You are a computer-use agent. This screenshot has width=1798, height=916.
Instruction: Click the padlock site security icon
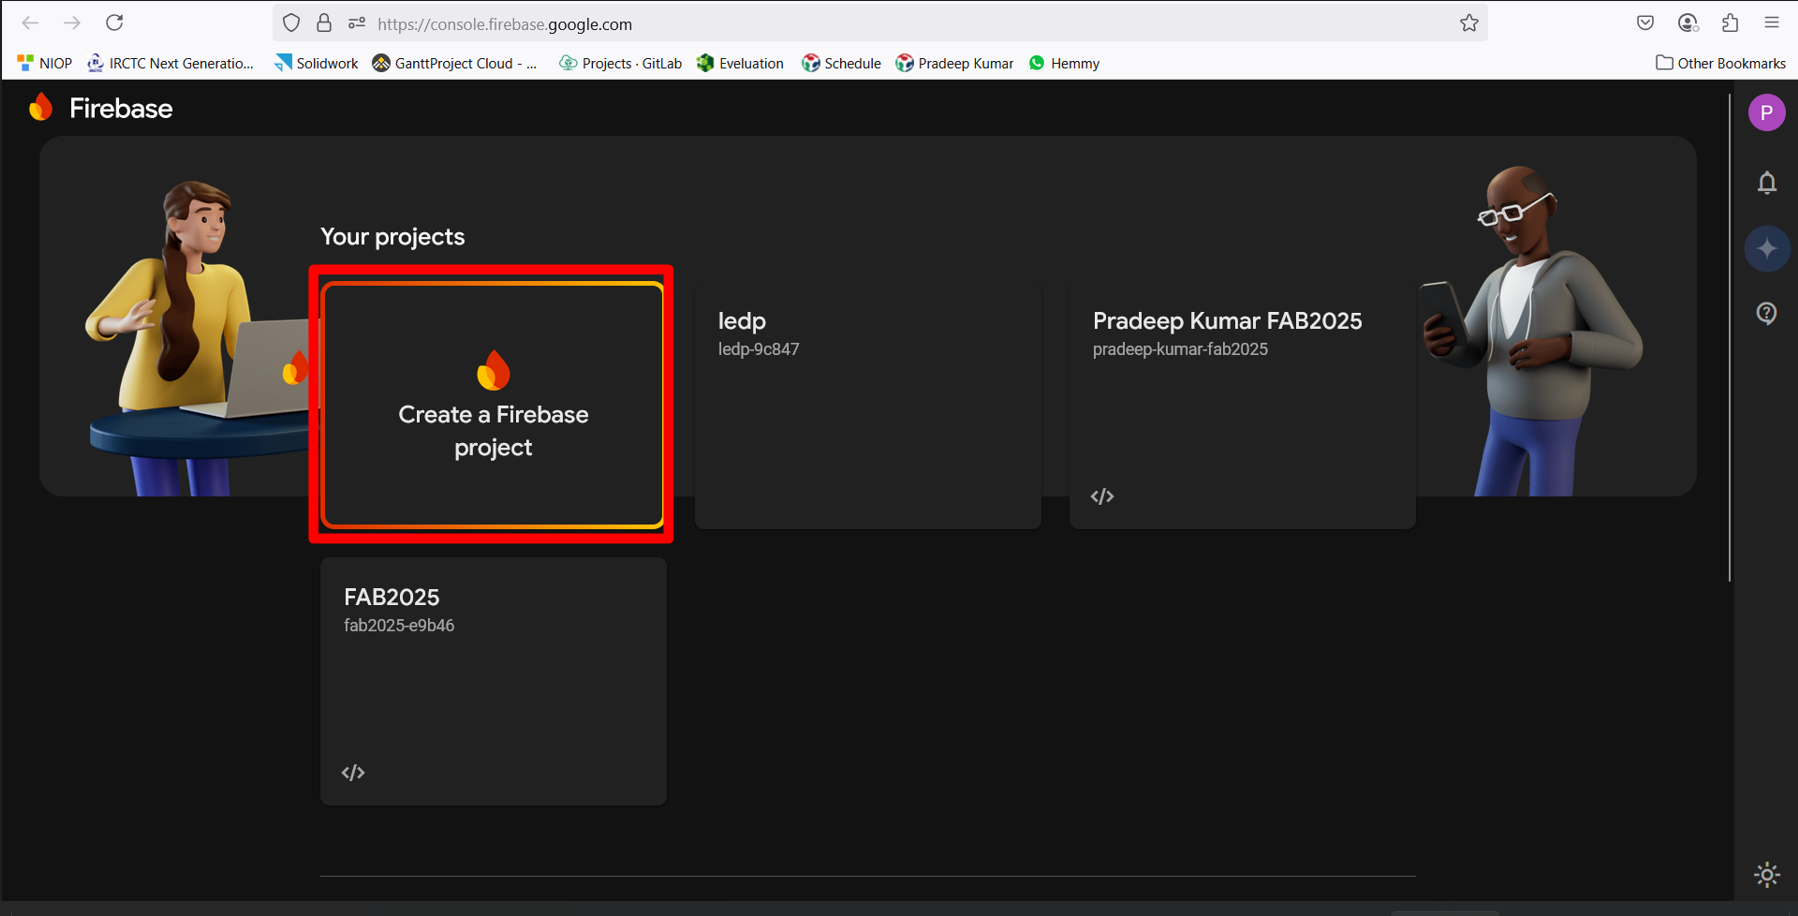click(x=324, y=23)
